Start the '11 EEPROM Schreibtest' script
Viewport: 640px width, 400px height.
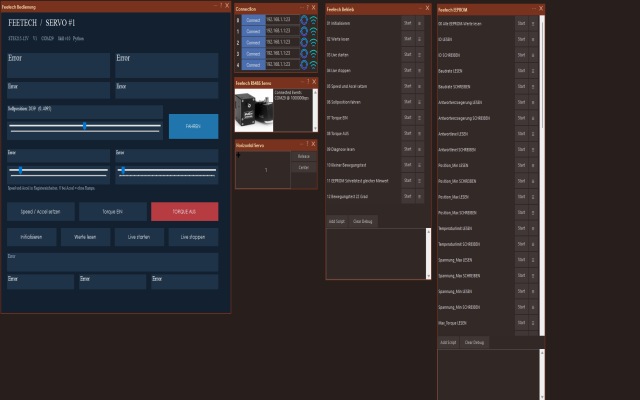407,180
